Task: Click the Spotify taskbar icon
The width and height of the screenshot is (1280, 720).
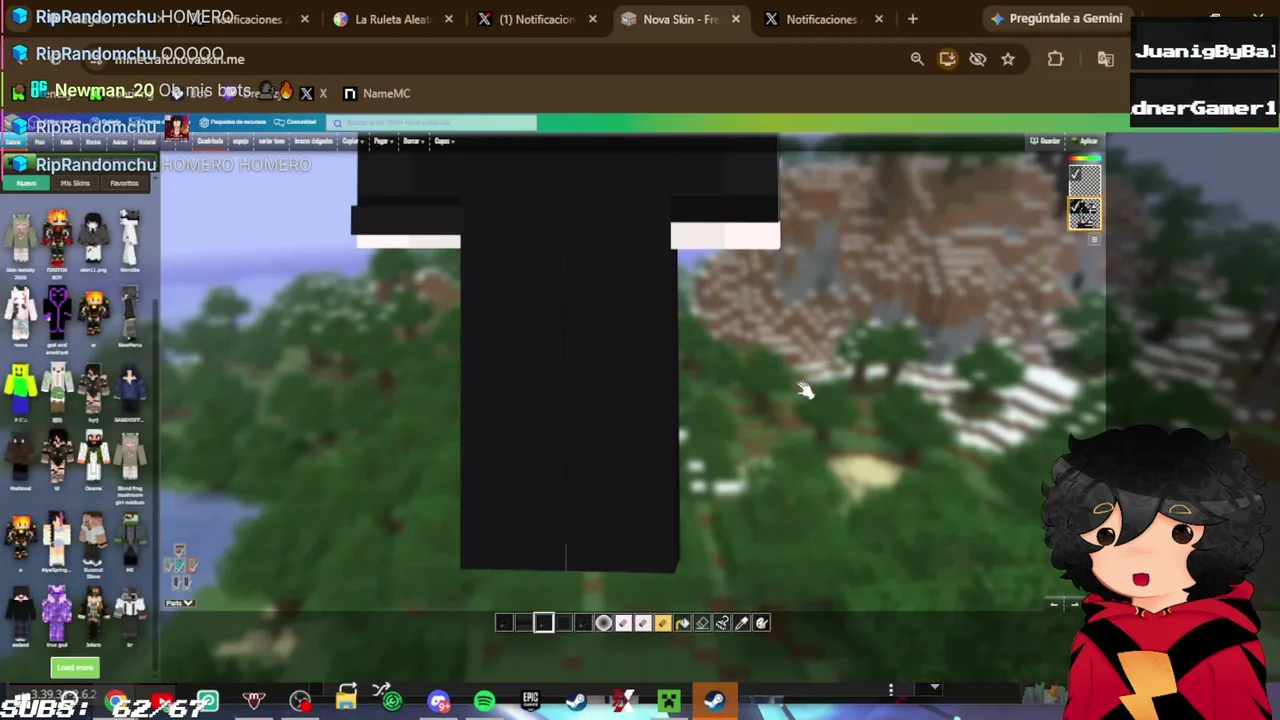Action: 484,701
